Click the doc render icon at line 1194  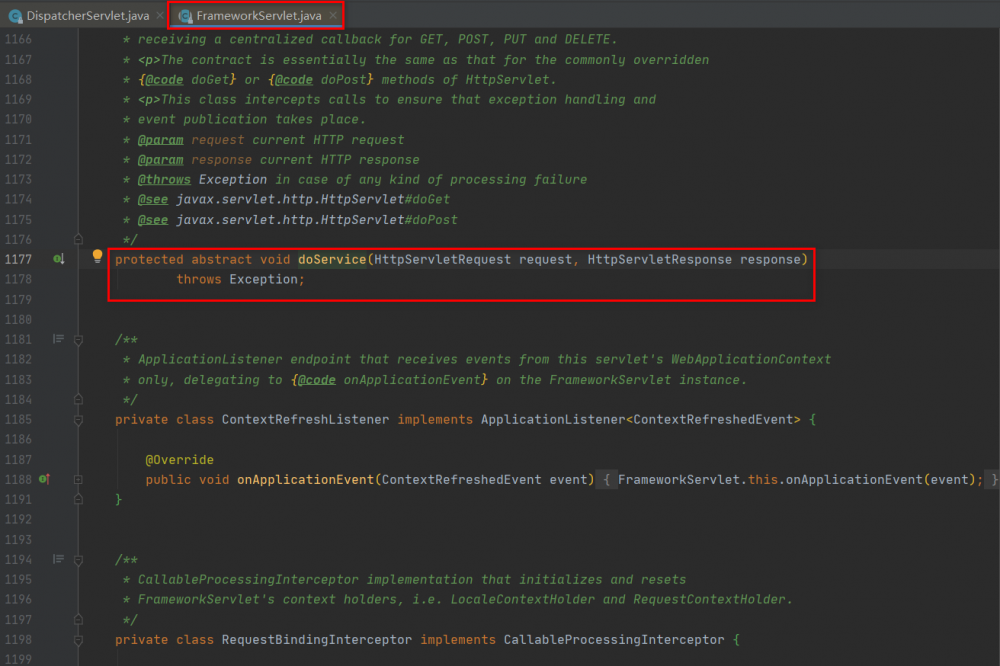58,559
